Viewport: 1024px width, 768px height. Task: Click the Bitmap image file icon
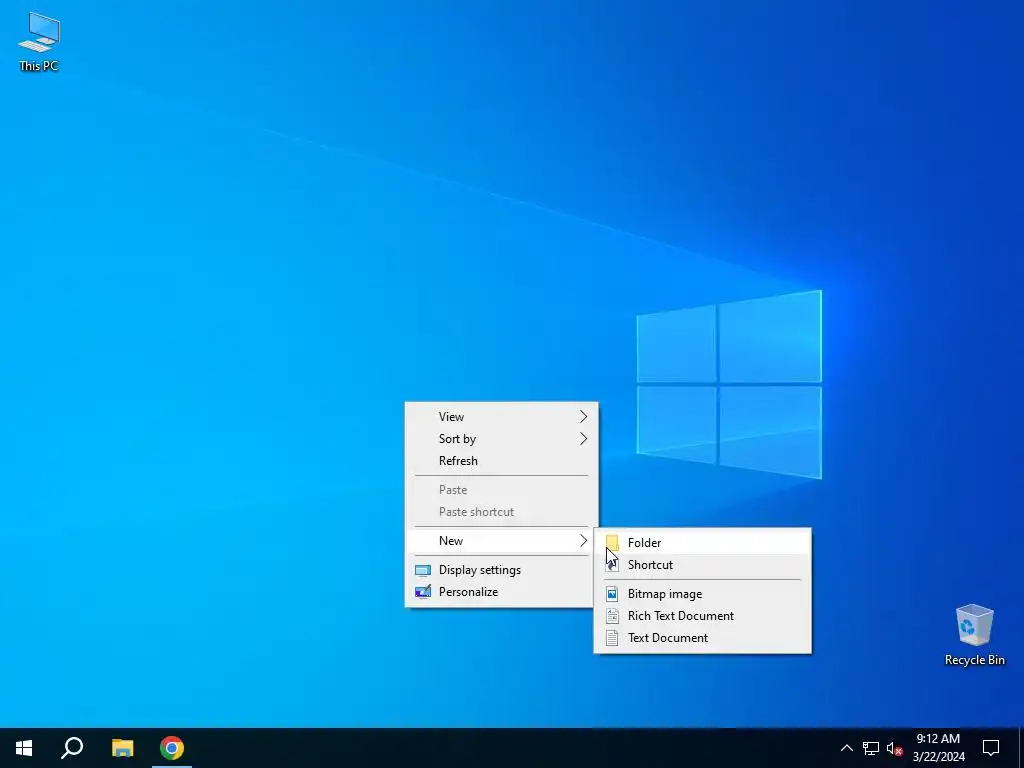(x=612, y=594)
